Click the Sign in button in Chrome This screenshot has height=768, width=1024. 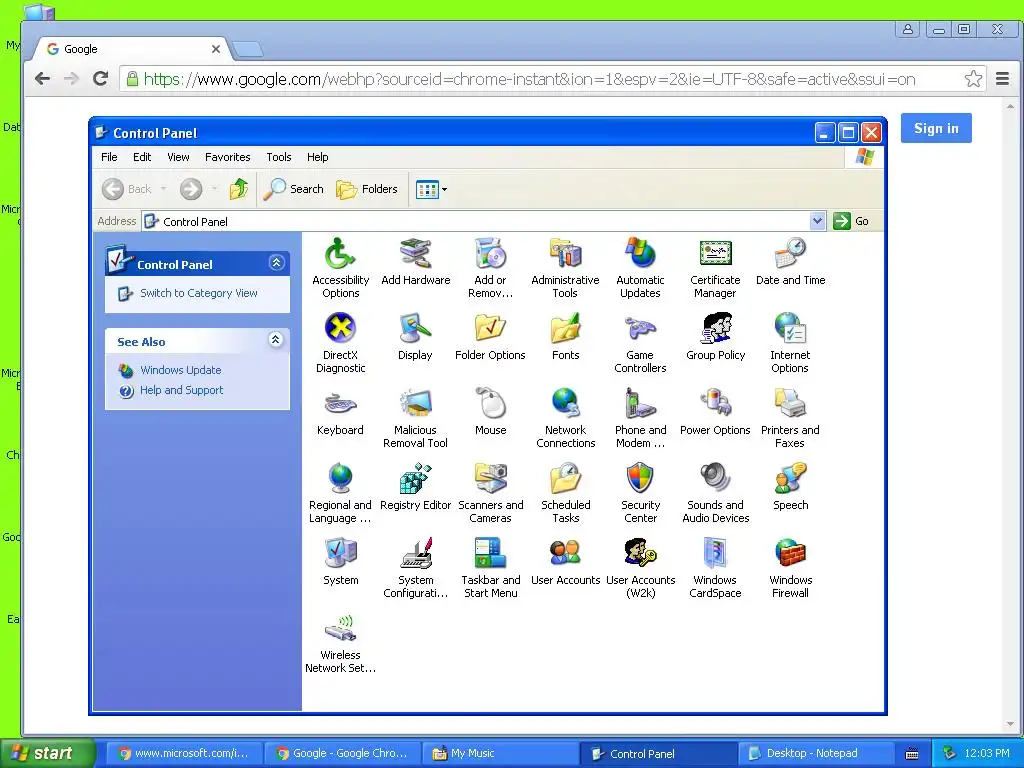[x=936, y=128]
